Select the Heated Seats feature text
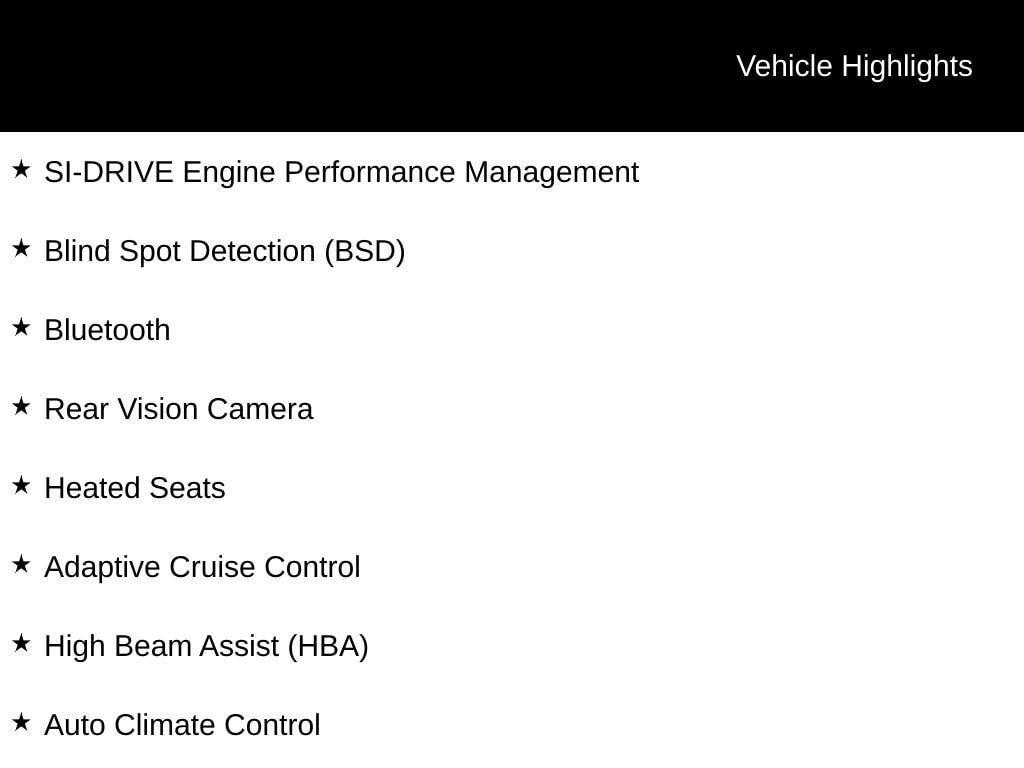 pos(135,488)
